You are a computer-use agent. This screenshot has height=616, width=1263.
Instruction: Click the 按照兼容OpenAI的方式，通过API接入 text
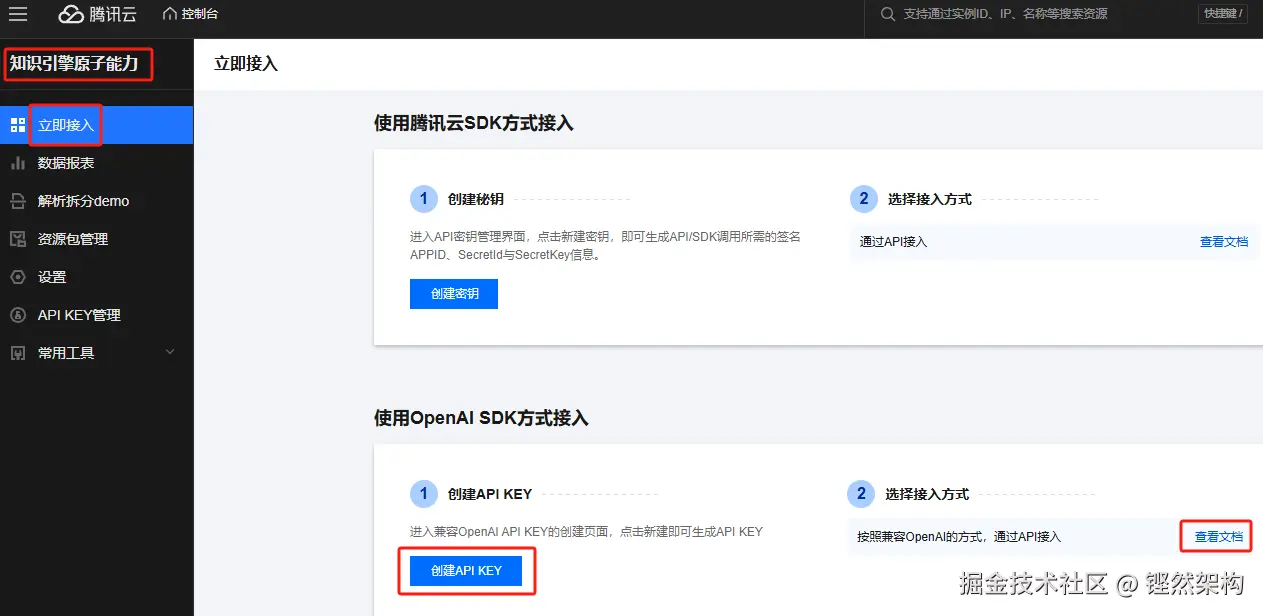(959, 537)
